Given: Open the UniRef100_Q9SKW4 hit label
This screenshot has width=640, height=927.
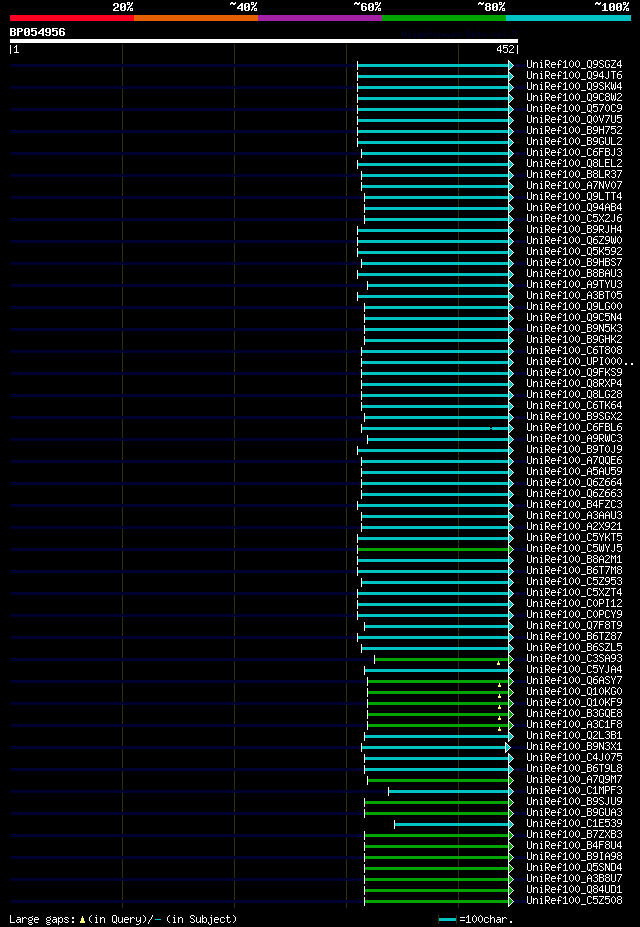Looking at the screenshot, I should pyautogui.click(x=574, y=86).
